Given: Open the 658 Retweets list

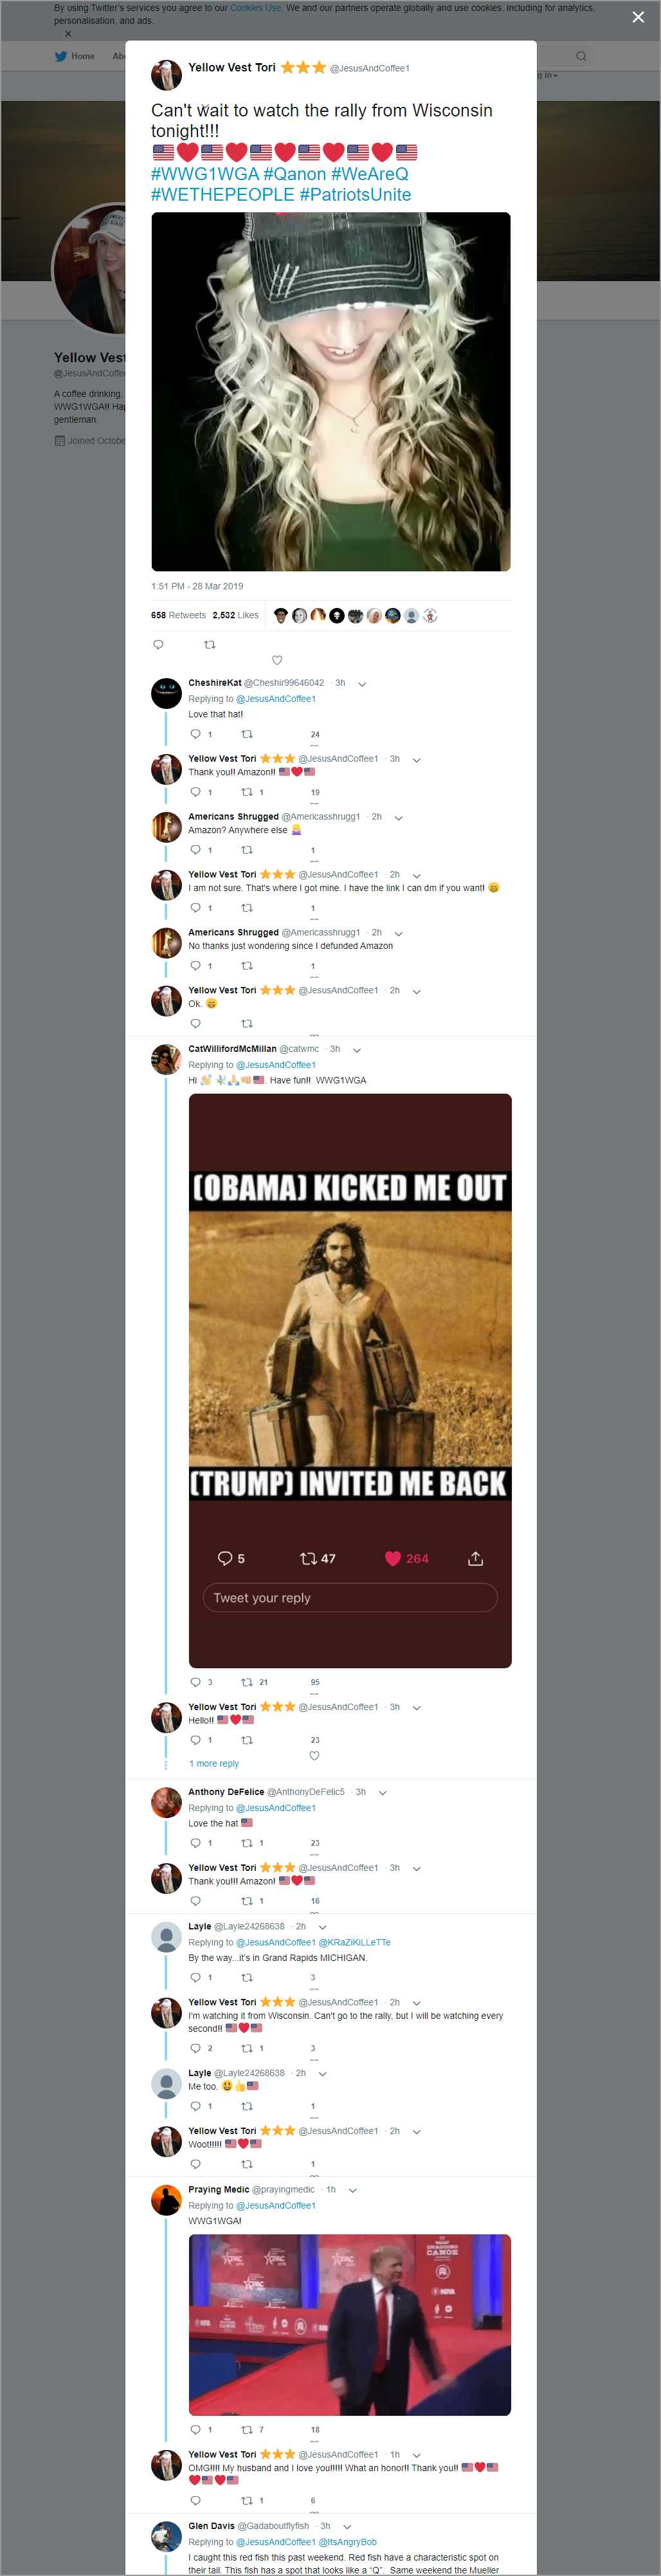Looking at the screenshot, I should click(178, 615).
